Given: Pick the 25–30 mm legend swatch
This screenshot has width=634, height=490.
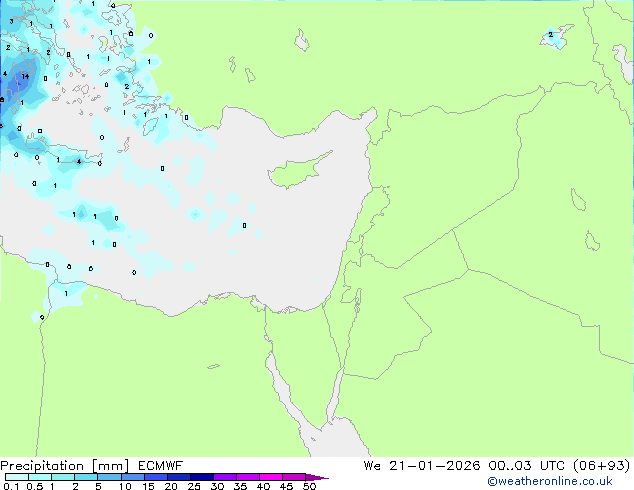Looking at the screenshot, I should click(202, 477).
